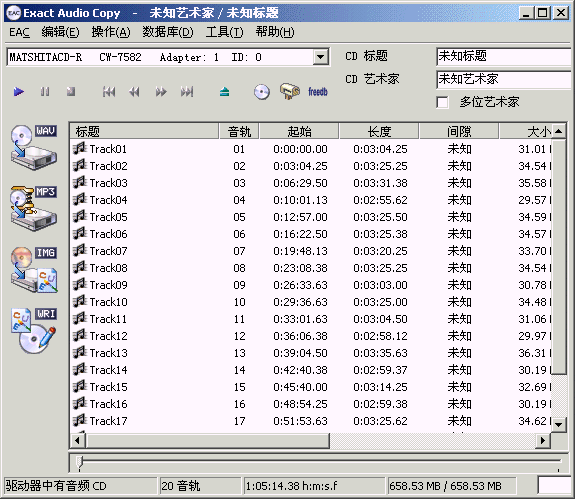This screenshot has width=575, height=499.
Task: Click the playback position slider handle
Action: point(80,462)
